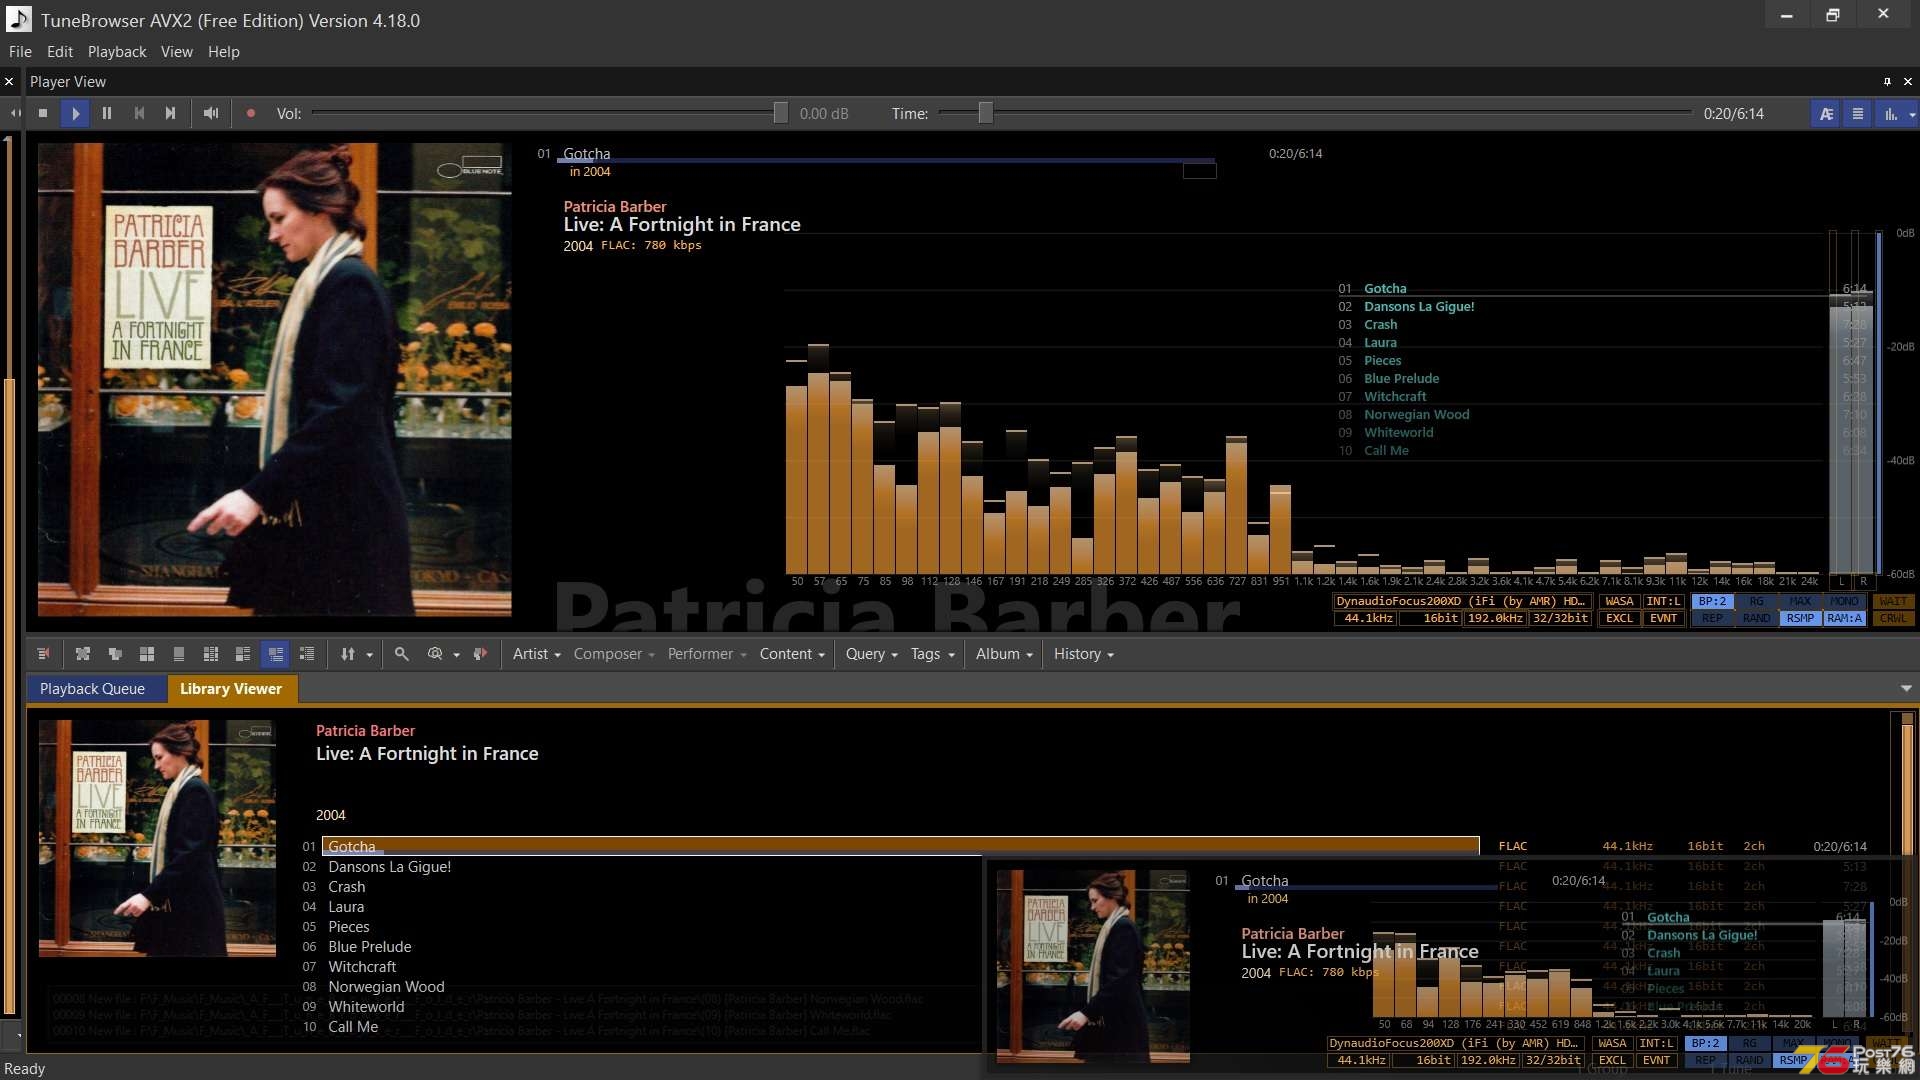Click the play button in Player View
The width and height of the screenshot is (1920, 1080).
[x=75, y=114]
